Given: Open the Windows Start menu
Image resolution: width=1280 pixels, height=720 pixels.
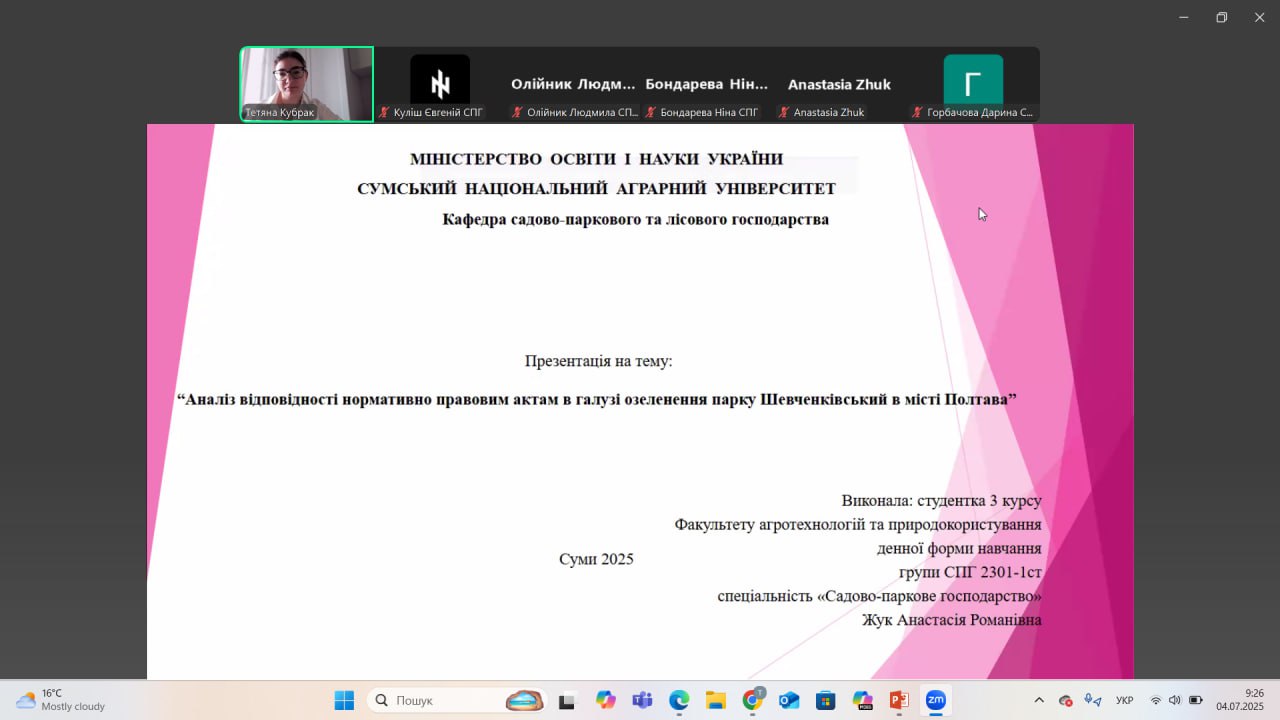Looking at the screenshot, I should (344, 701).
